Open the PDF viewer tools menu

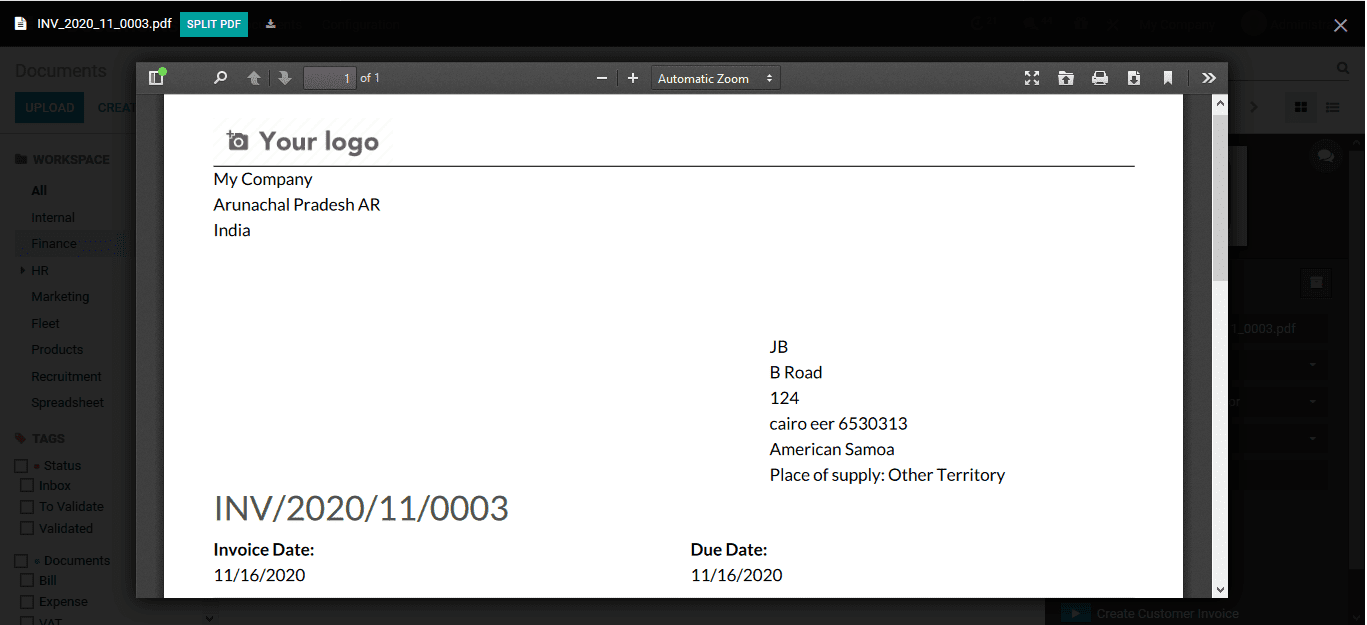pyautogui.click(x=1209, y=78)
